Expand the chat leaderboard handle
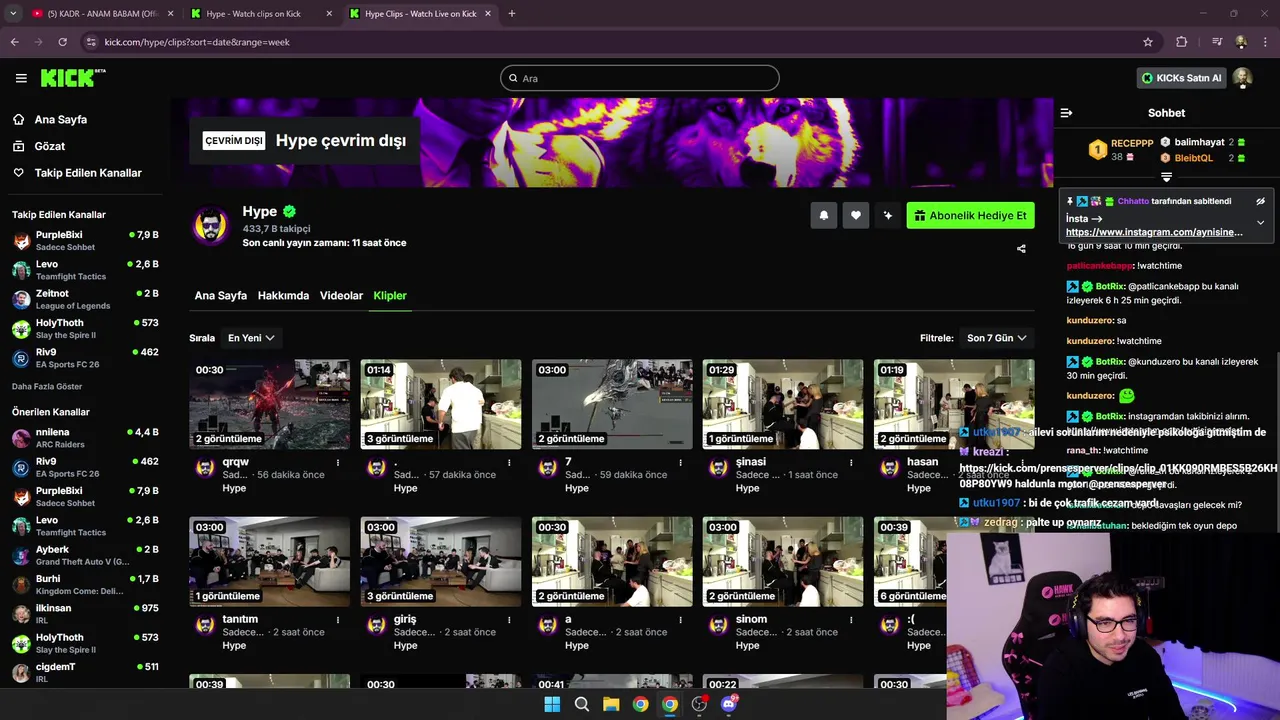1280x720 pixels. pos(1166,177)
